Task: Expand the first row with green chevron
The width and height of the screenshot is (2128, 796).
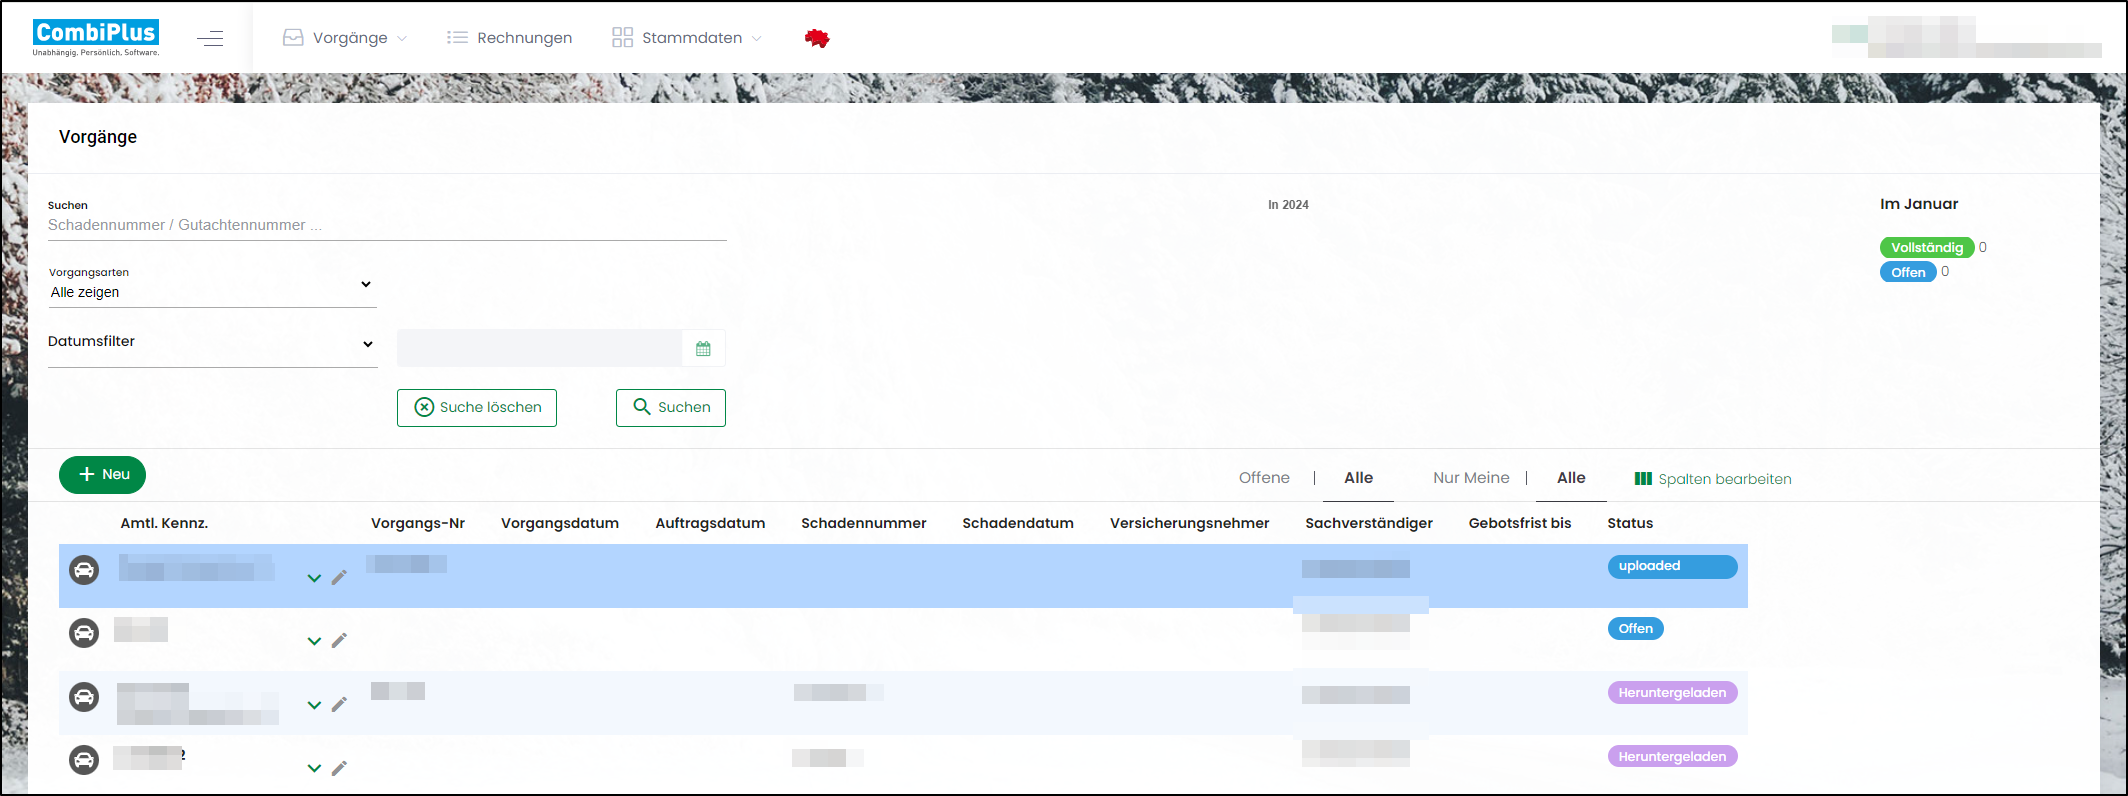Action: point(314,578)
